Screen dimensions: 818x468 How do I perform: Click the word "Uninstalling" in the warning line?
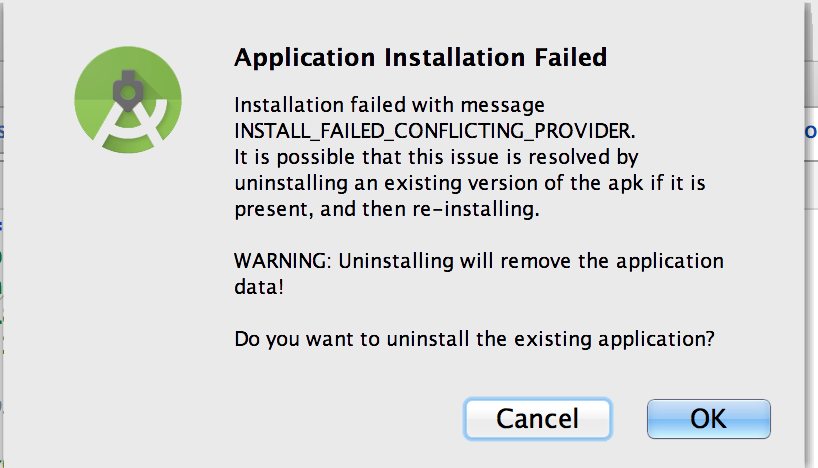click(x=396, y=261)
